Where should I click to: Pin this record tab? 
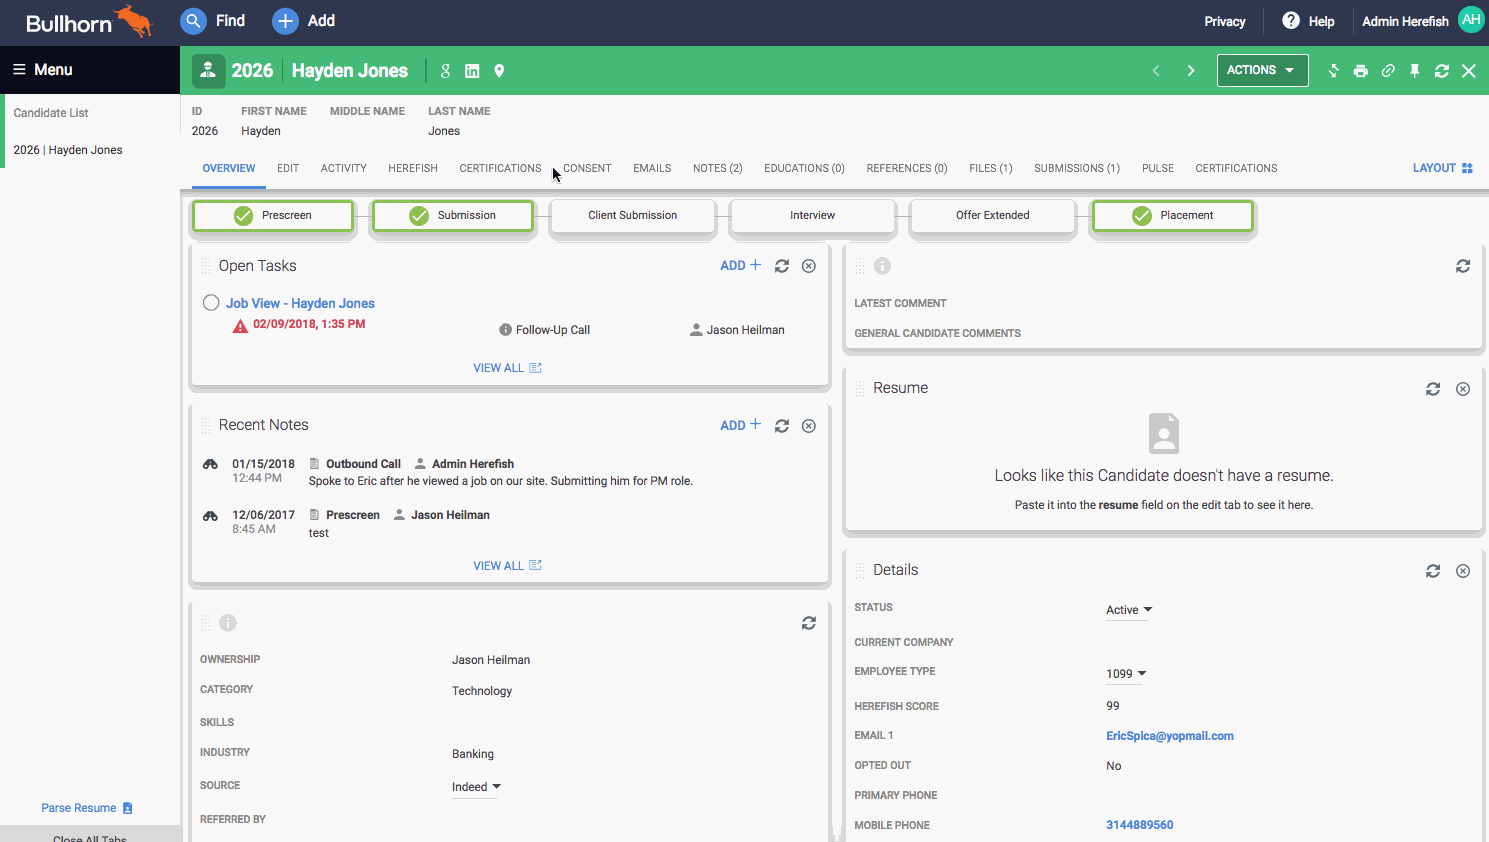pyautogui.click(x=1415, y=71)
